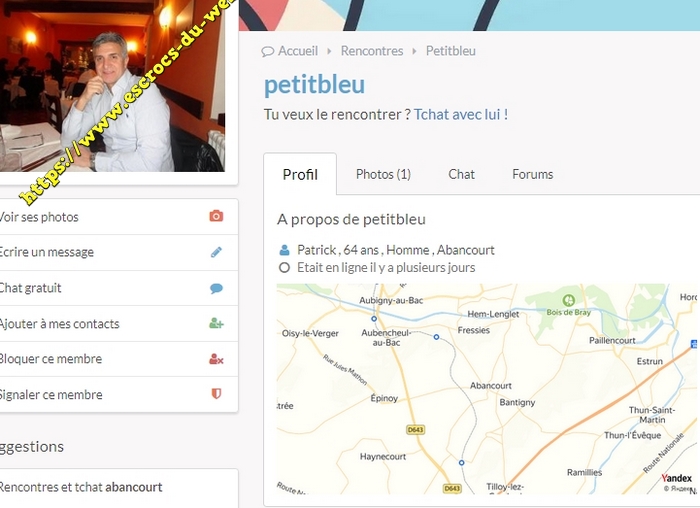Click the Yandex logo on the map
The image size is (700, 508).
[676, 478]
